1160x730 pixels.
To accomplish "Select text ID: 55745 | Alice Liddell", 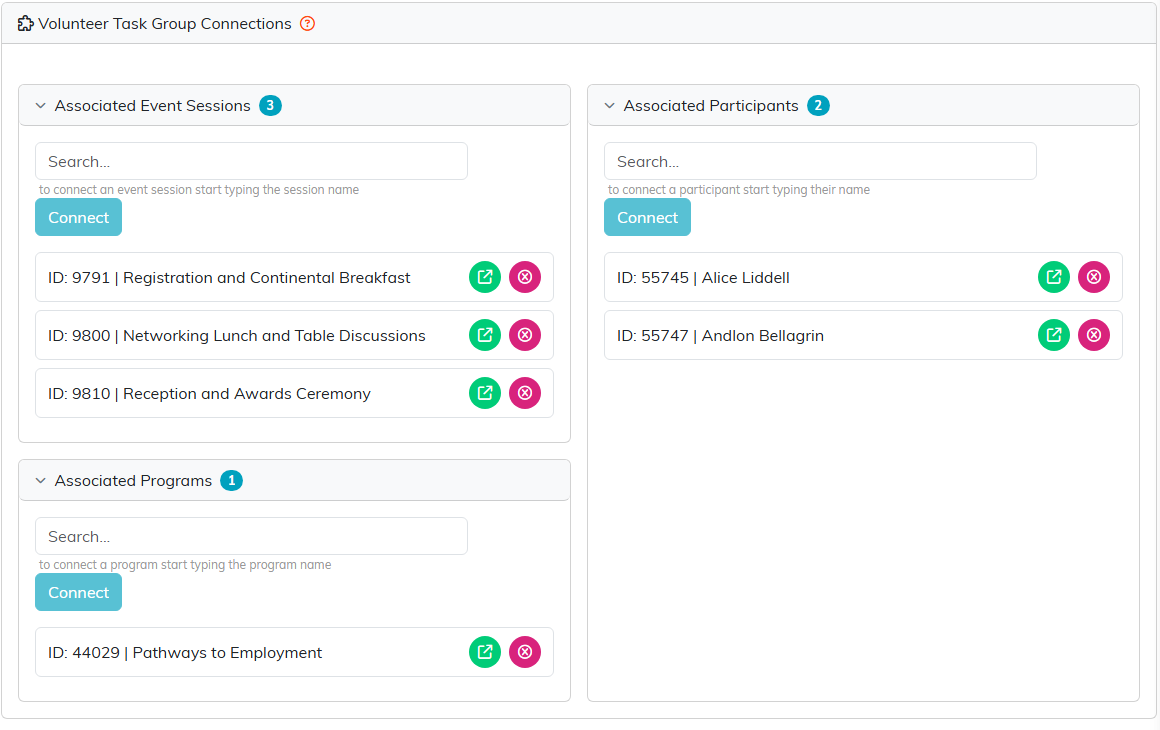I will pyautogui.click(x=704, y=278).
